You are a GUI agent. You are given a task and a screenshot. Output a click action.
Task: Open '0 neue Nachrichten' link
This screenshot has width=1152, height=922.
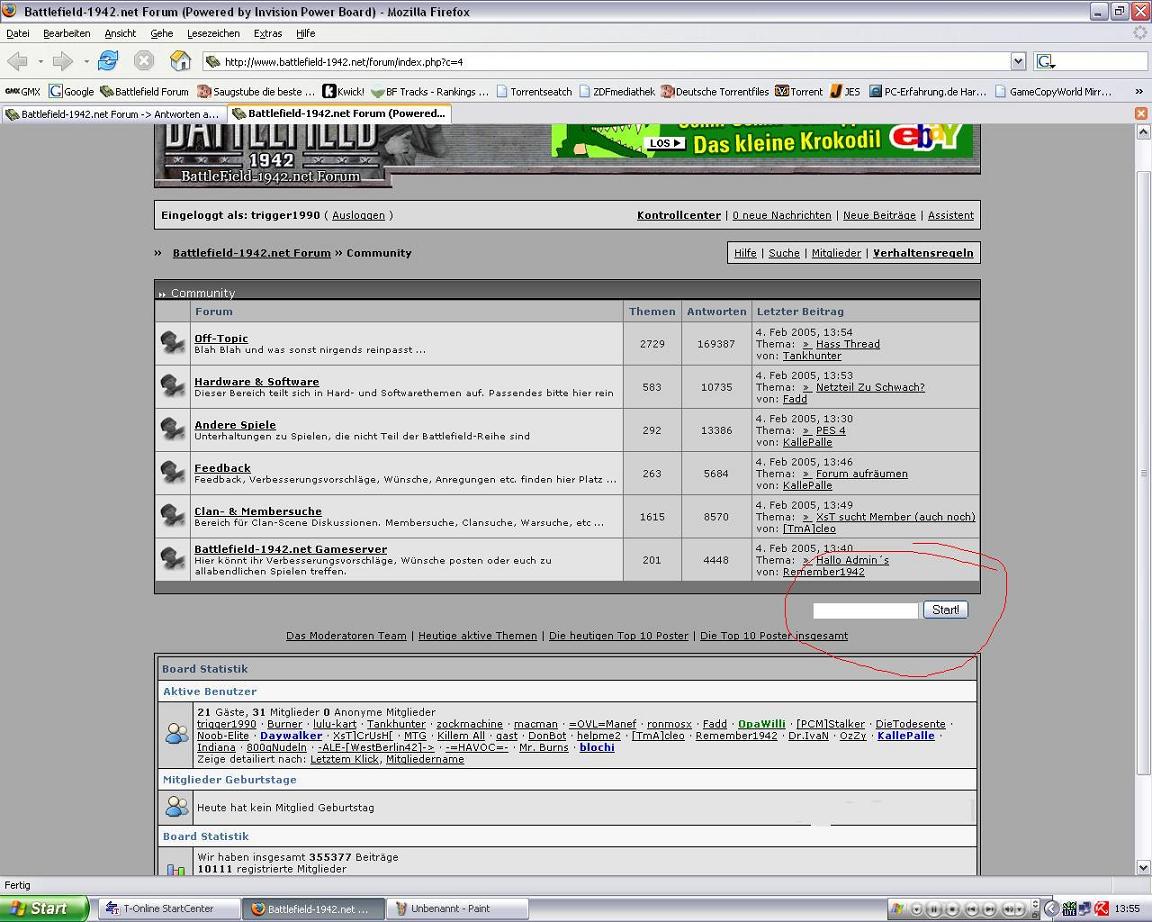(782, 215)
